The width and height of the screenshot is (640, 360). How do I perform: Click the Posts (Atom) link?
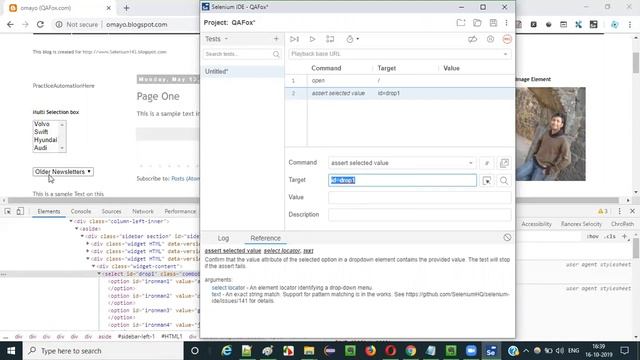tap(185, 179)
